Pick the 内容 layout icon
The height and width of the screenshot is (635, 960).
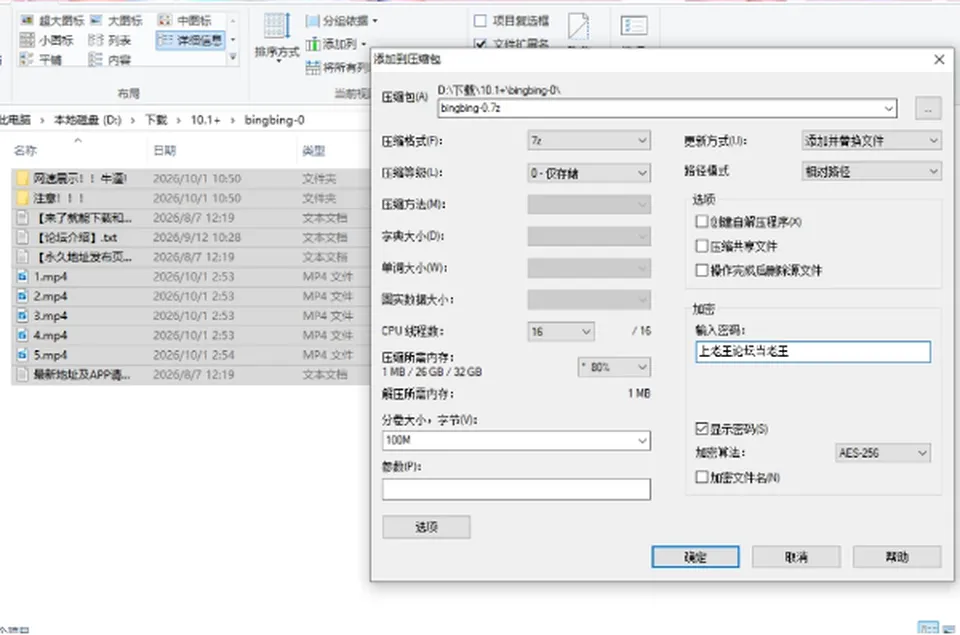pyautogui.click(x=96, y=60)
